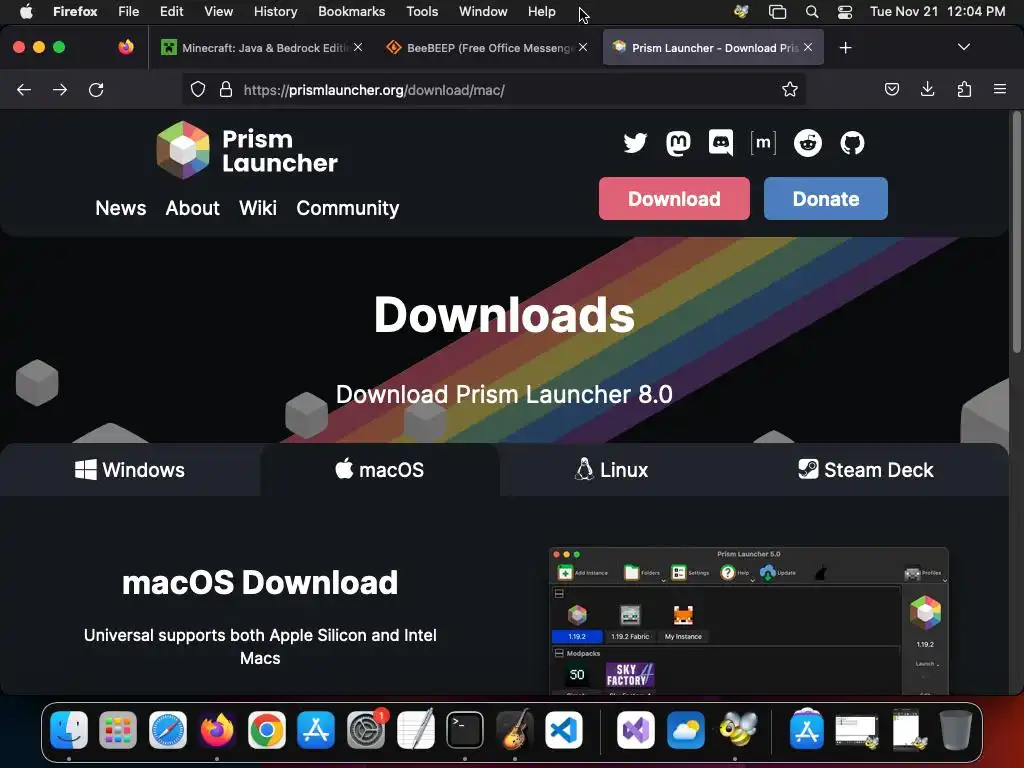Open Google Chrome from the Dock
Image resolution: width=1024 pixels, height=768 pixels.
pyautogui.click(x=266, y=729)
